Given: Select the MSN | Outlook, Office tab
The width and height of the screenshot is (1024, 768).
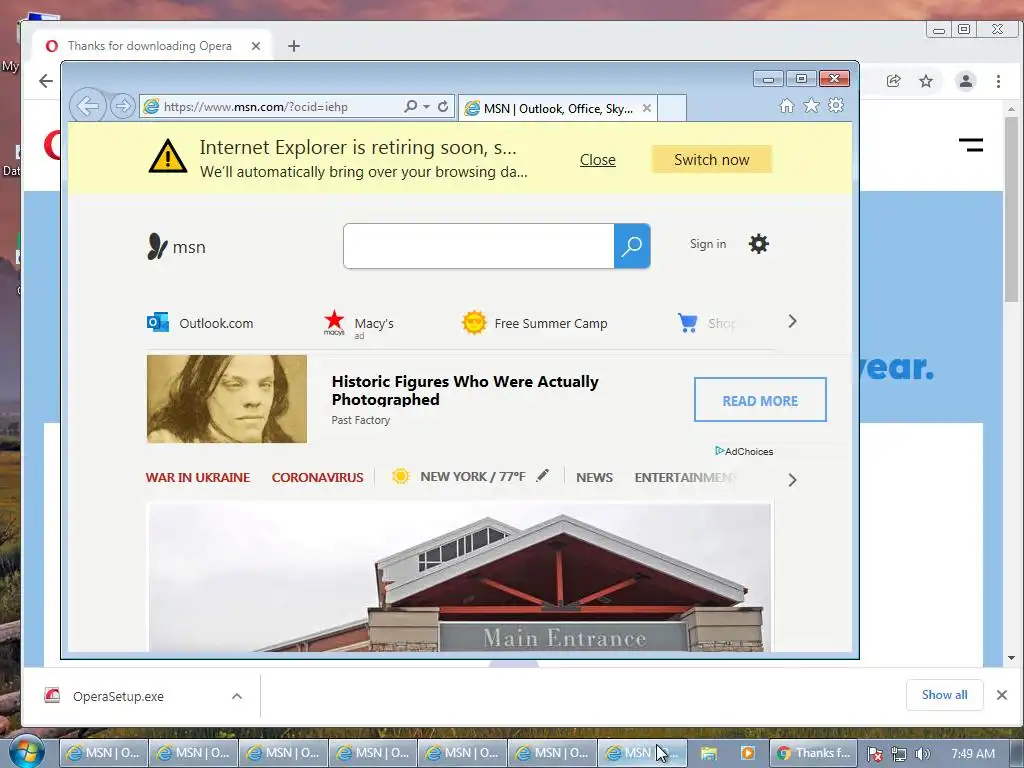Looking at the screenshot, I should tap(558, 108).
